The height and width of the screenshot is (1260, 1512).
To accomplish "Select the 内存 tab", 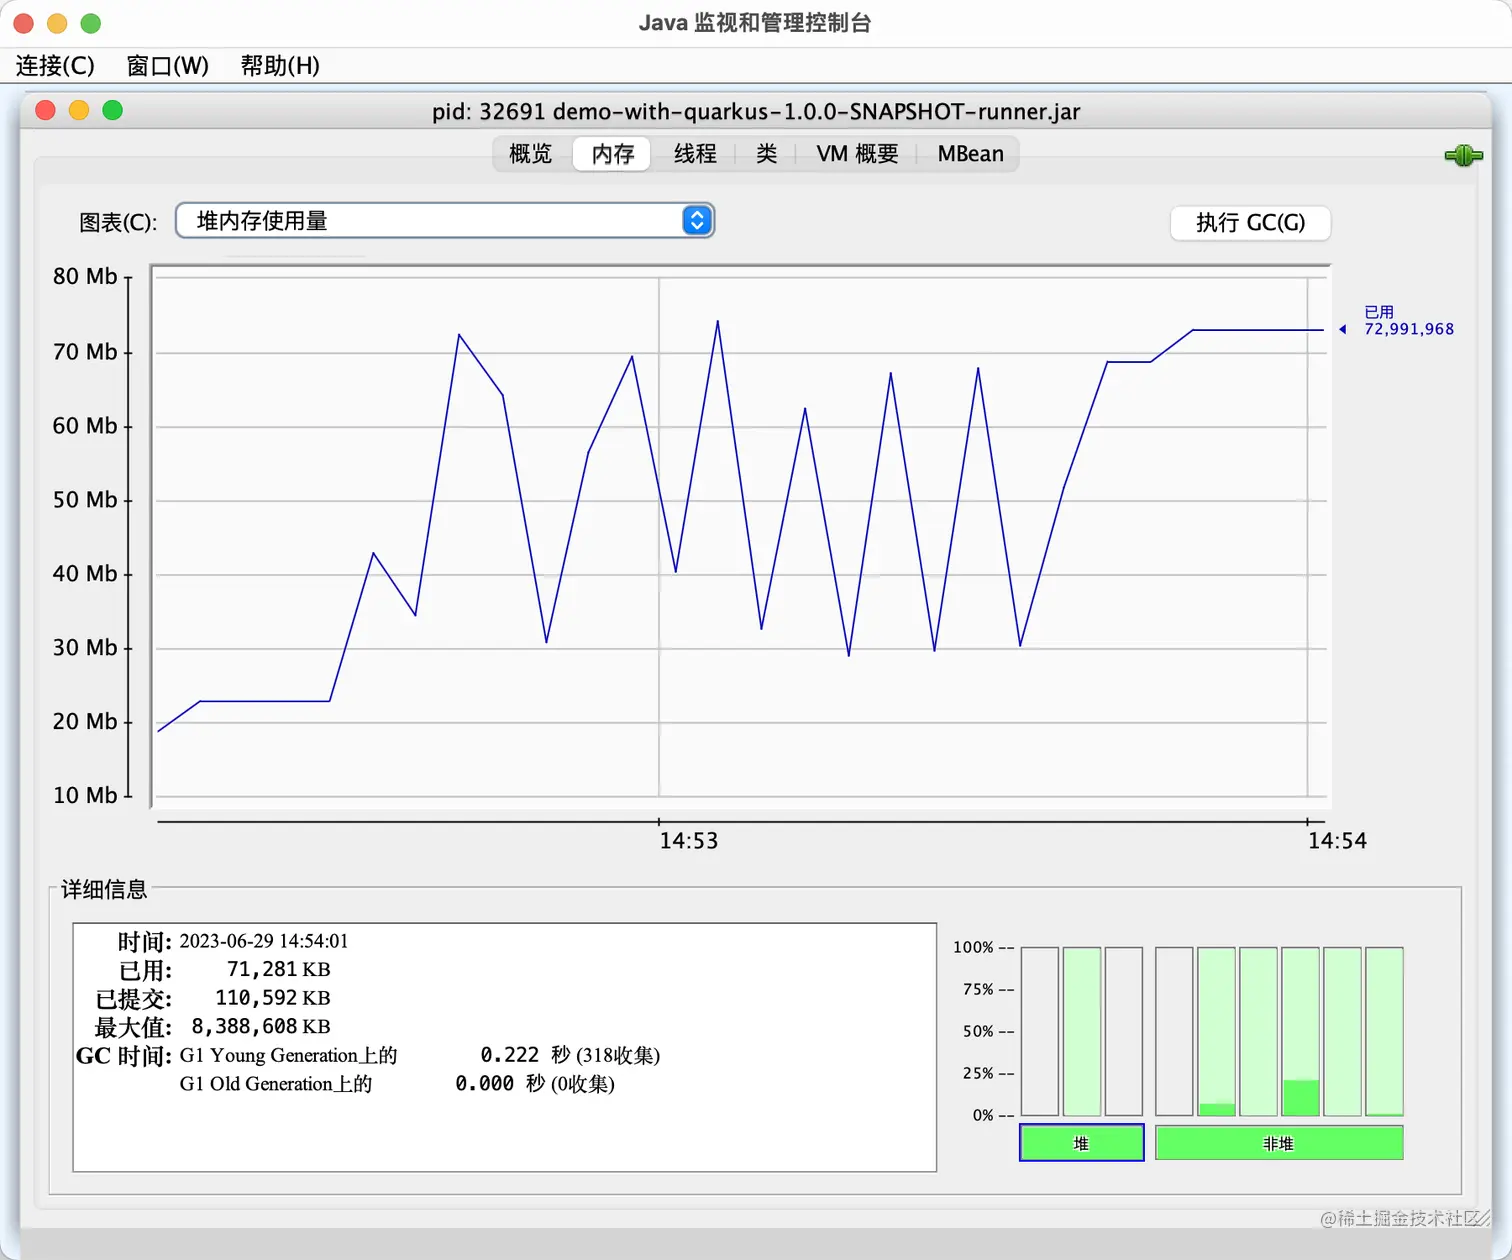I will click(613, 154).
